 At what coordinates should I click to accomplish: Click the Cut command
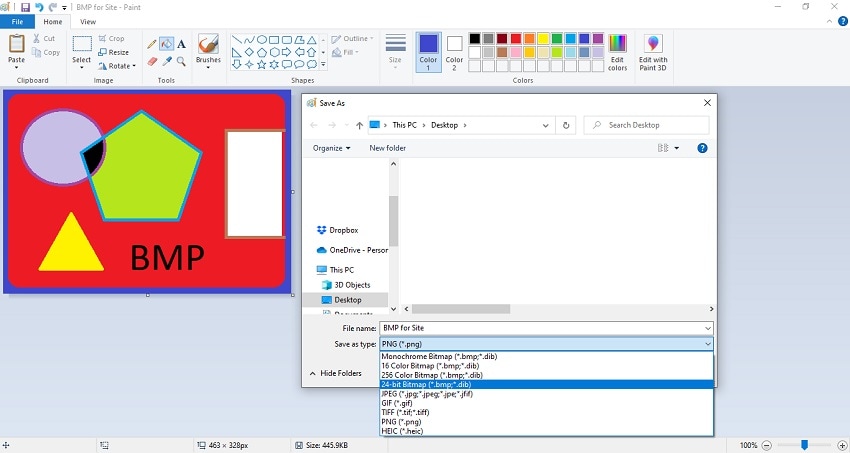(44, 38)
